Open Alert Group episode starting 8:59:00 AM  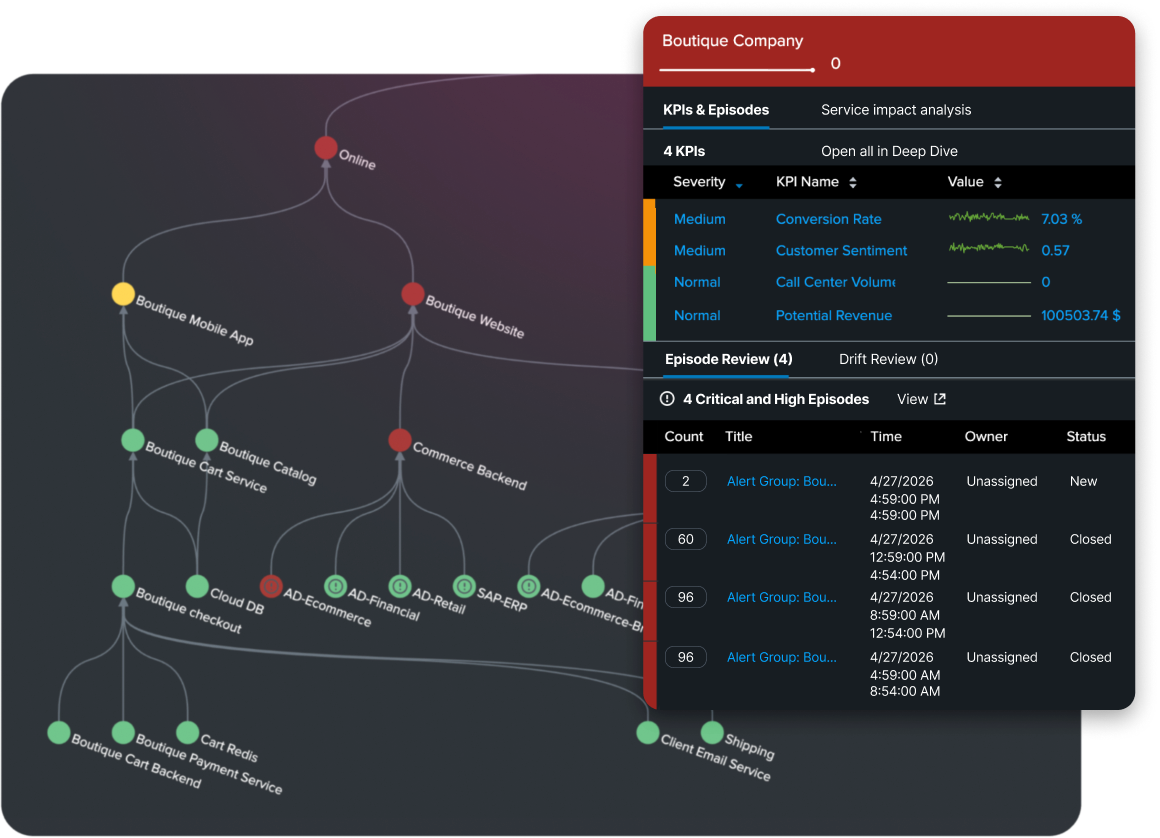click(x=781, y=597)
